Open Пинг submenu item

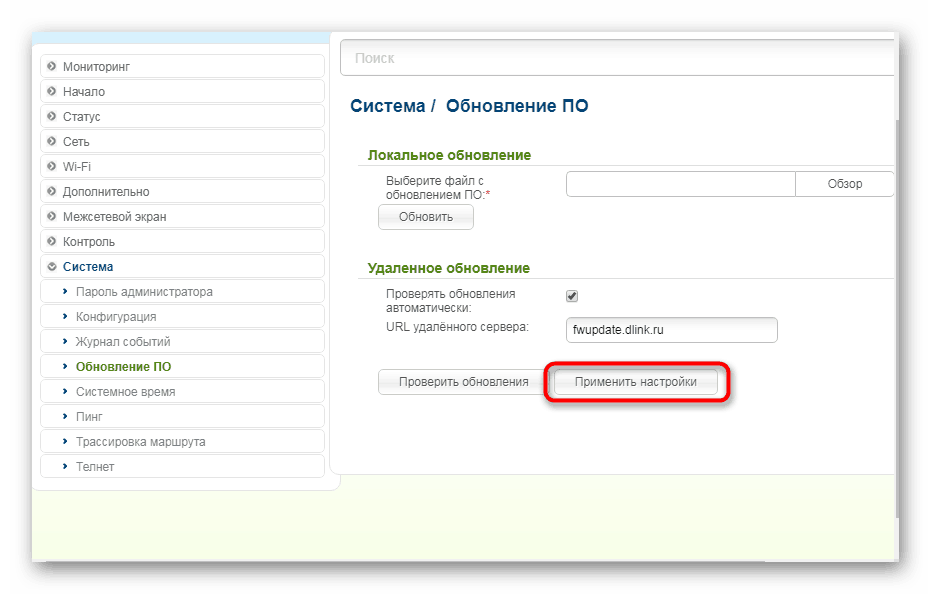182,416
